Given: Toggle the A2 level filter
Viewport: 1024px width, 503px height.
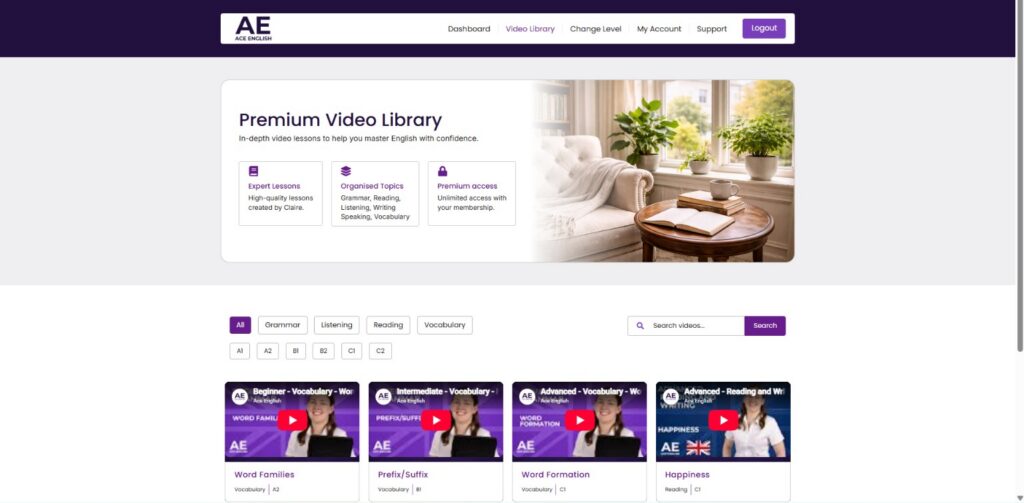Looking at the screenshot, I should pyautogui.click(x=268, y=351).
